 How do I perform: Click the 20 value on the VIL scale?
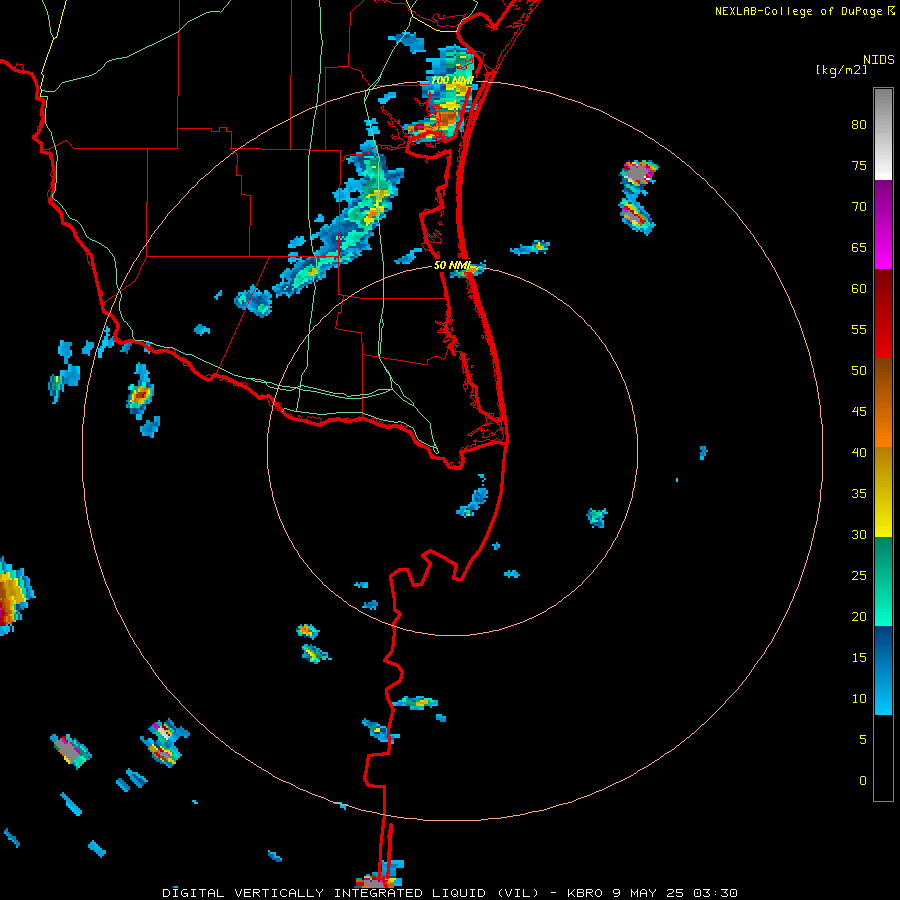click(859, 617)
